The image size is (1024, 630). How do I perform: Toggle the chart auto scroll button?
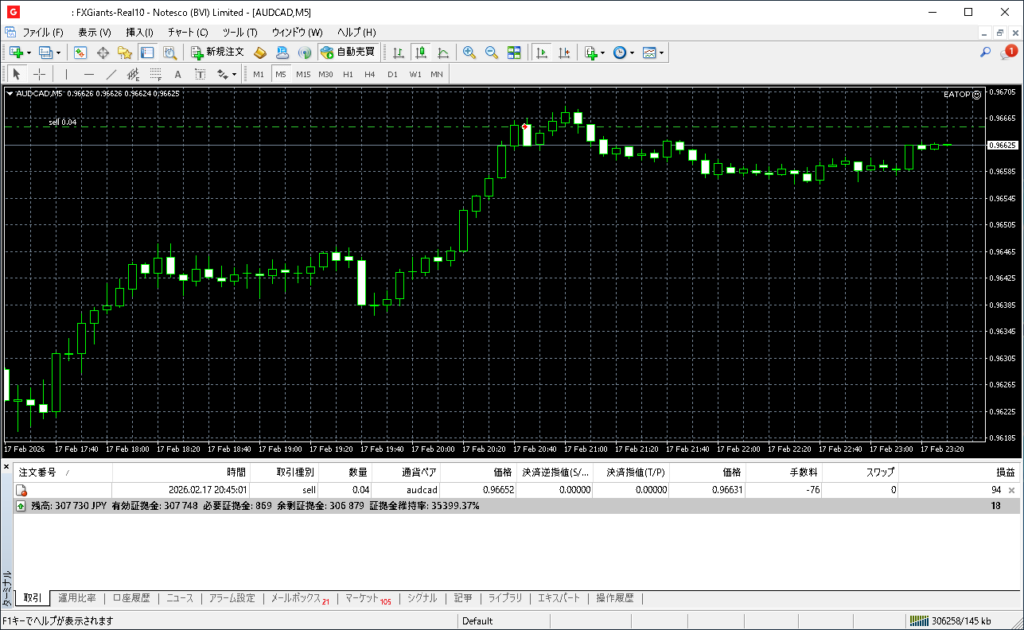coord(542,52)
